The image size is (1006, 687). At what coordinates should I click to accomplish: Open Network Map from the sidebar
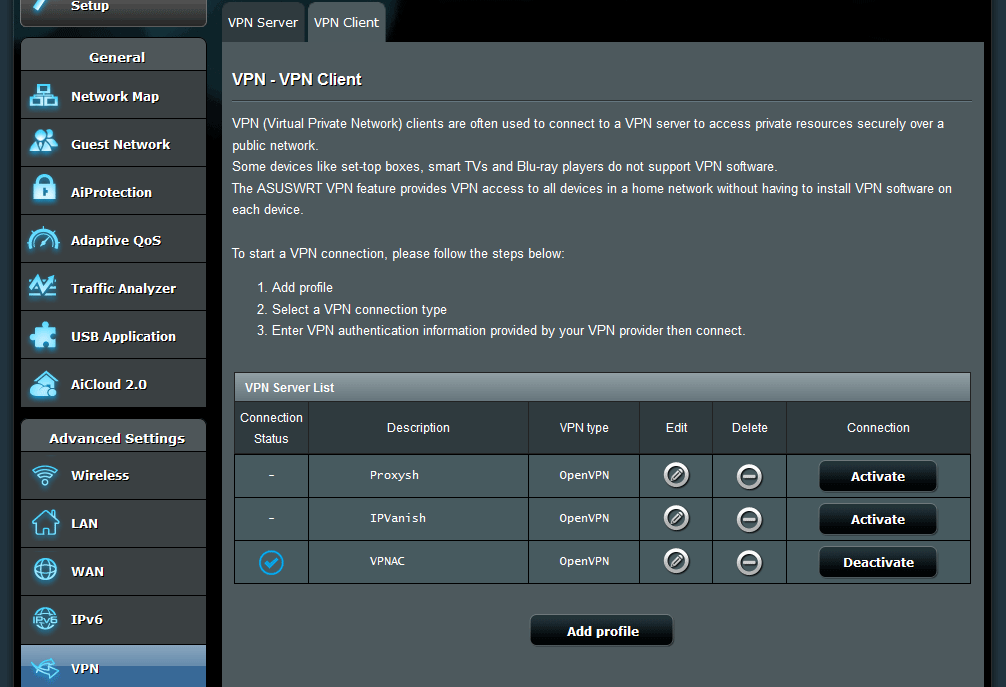coord(114,95)
